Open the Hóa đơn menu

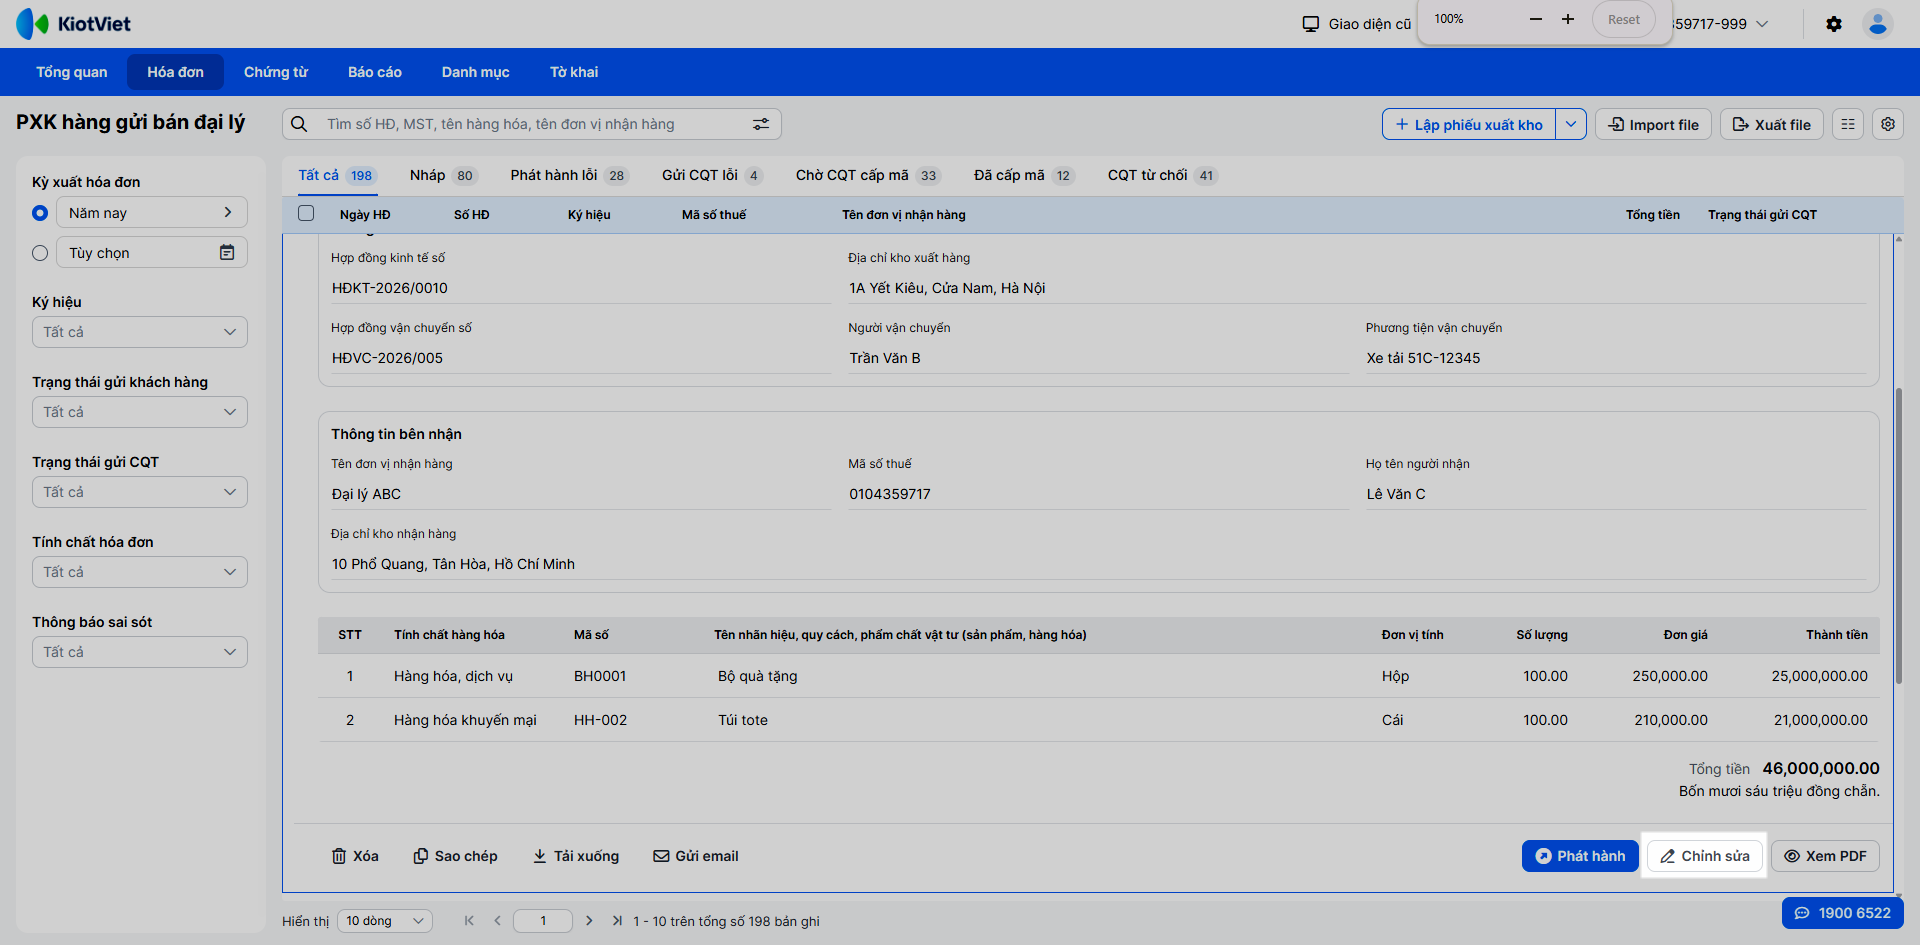[176, 72]
